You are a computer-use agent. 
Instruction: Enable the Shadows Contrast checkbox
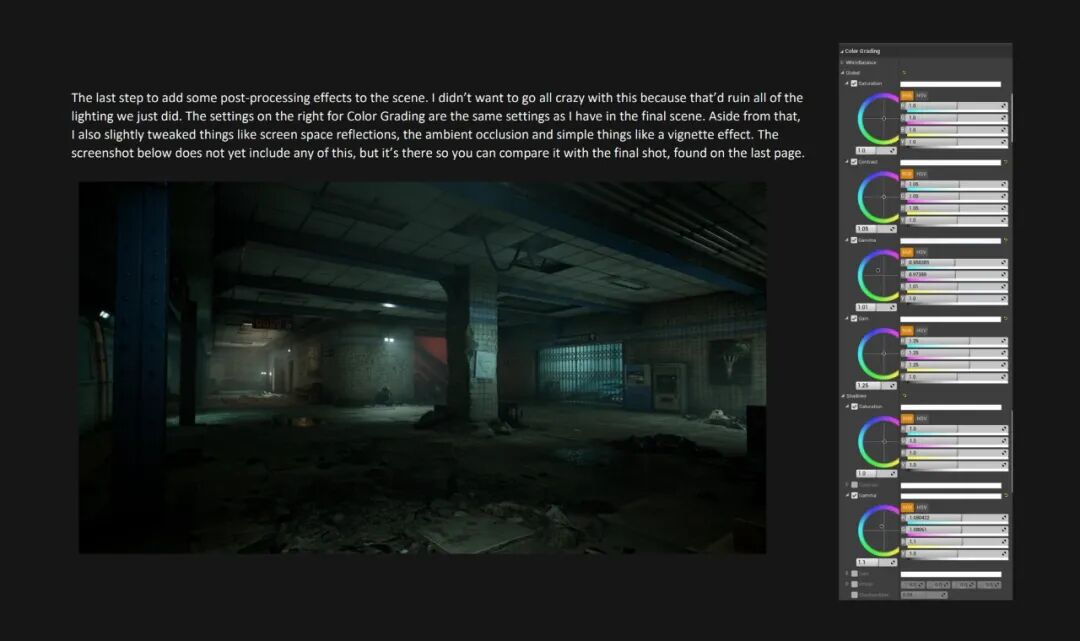coord(854,485)
